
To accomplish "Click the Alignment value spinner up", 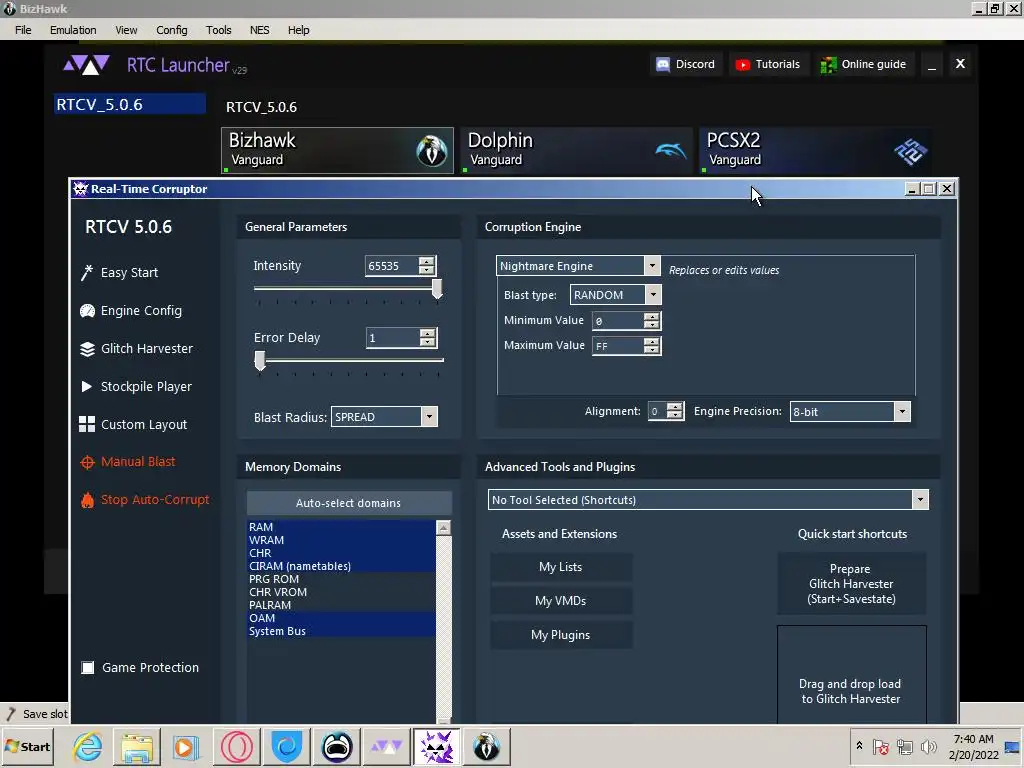I will (x=675, y=407).
